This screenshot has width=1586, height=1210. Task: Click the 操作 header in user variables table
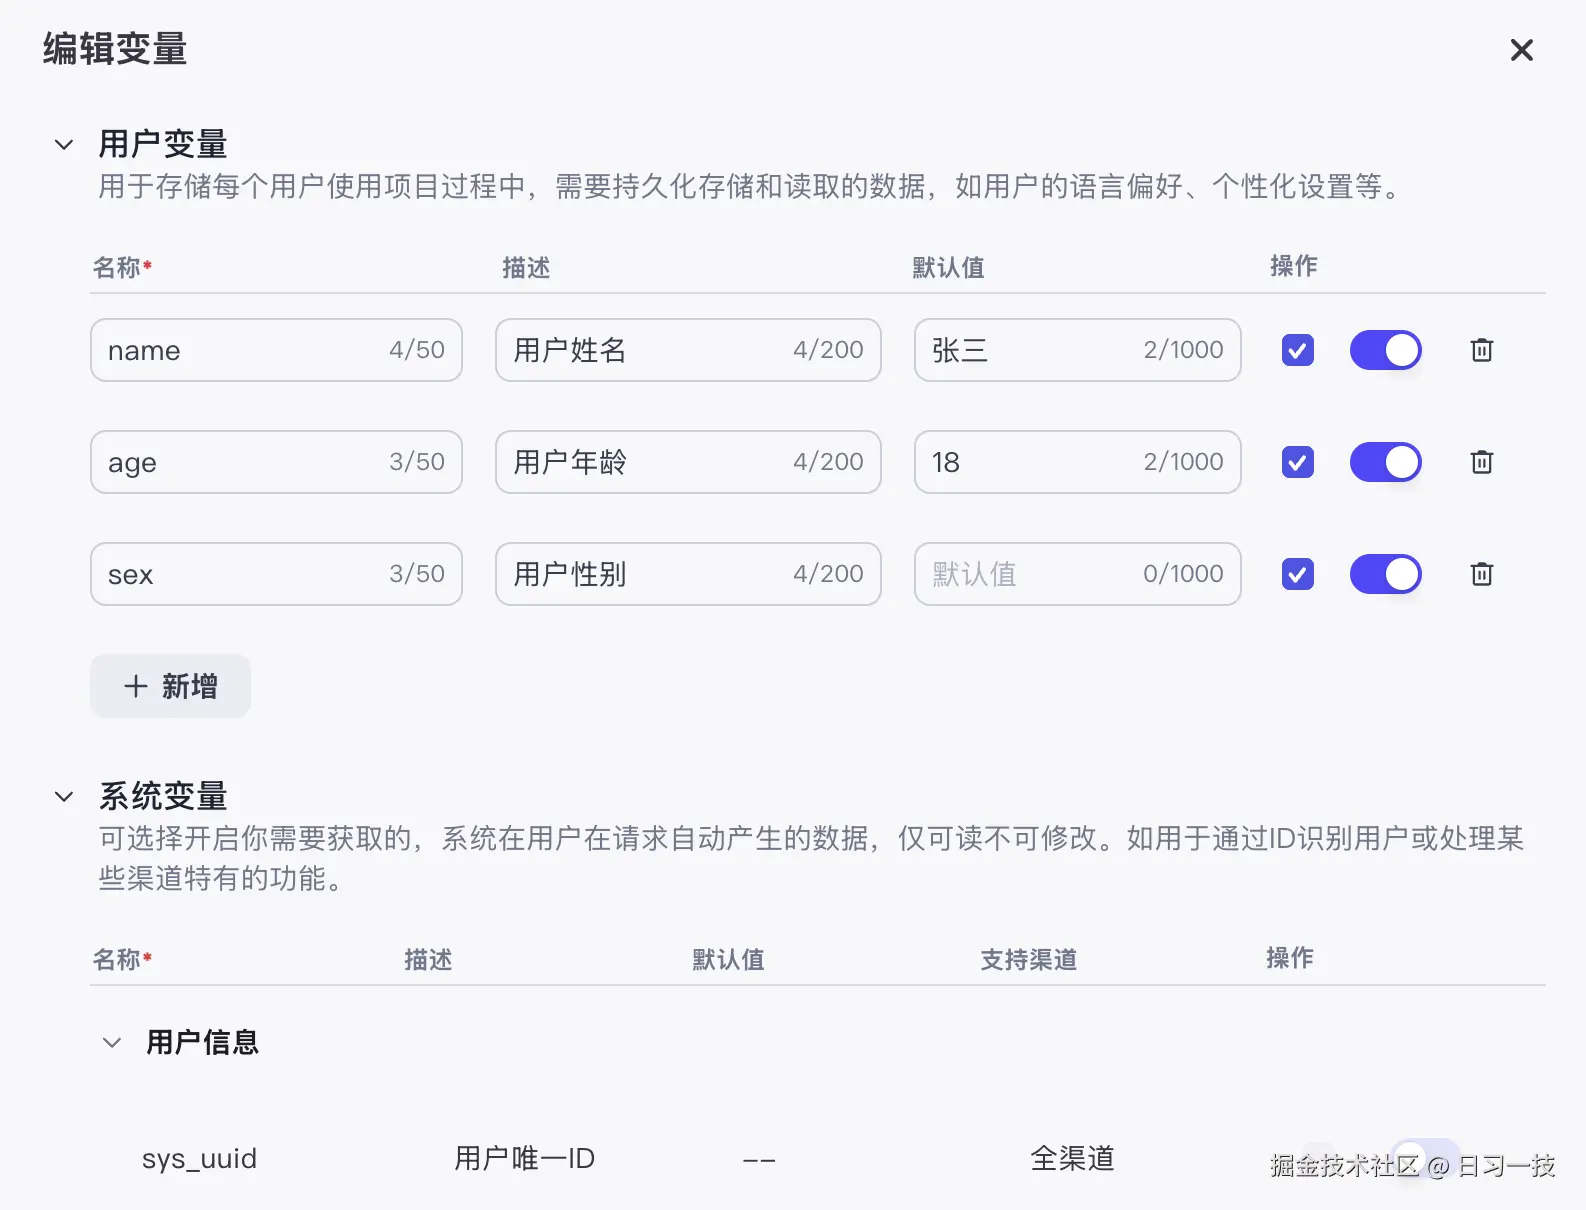pyautogui.click(x=1293, y=266)
